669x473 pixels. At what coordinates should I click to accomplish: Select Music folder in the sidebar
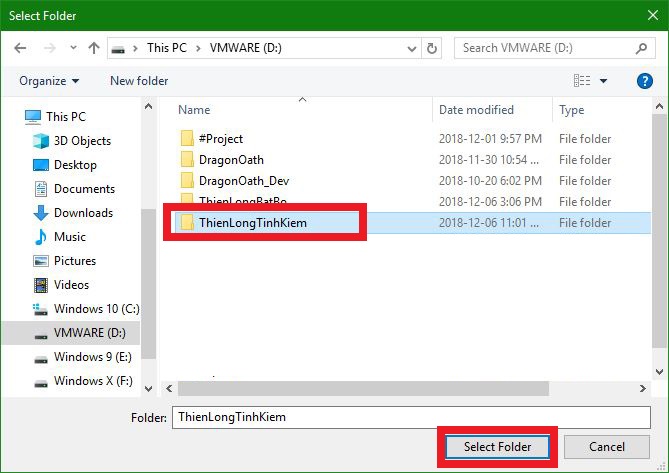(70, 237)
